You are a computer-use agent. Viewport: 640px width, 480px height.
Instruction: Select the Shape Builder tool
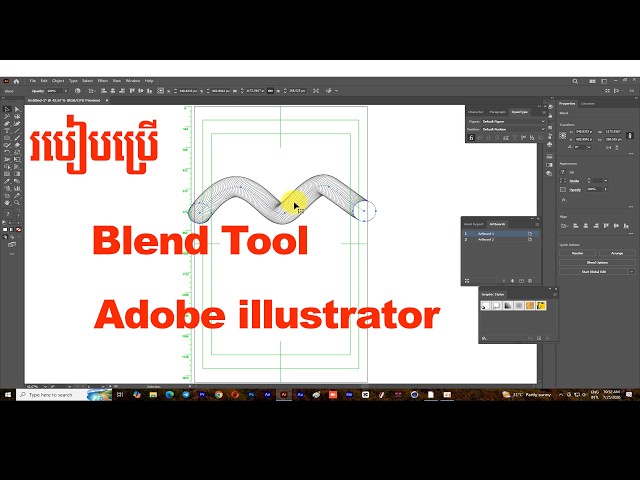(7, 167)
